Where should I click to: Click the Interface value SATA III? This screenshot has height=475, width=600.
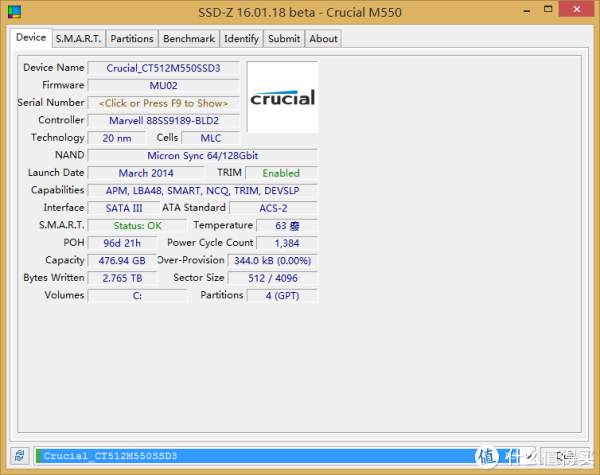(x=124, y=208)
